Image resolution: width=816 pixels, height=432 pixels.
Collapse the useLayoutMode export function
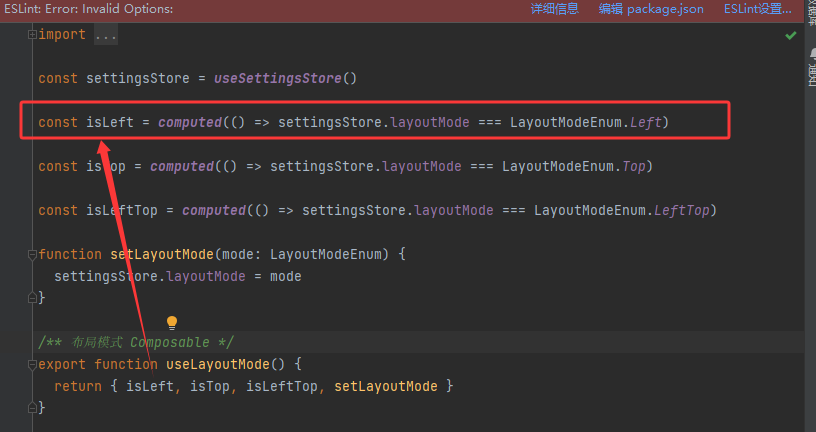32,364
